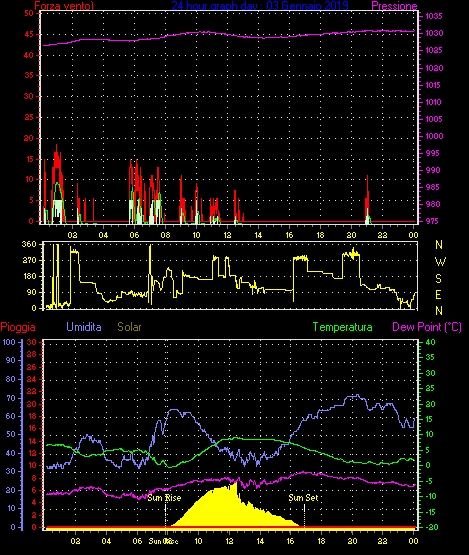Select the 1010 pressure axis value
The image size is (469, 555).
click(434, 102)
